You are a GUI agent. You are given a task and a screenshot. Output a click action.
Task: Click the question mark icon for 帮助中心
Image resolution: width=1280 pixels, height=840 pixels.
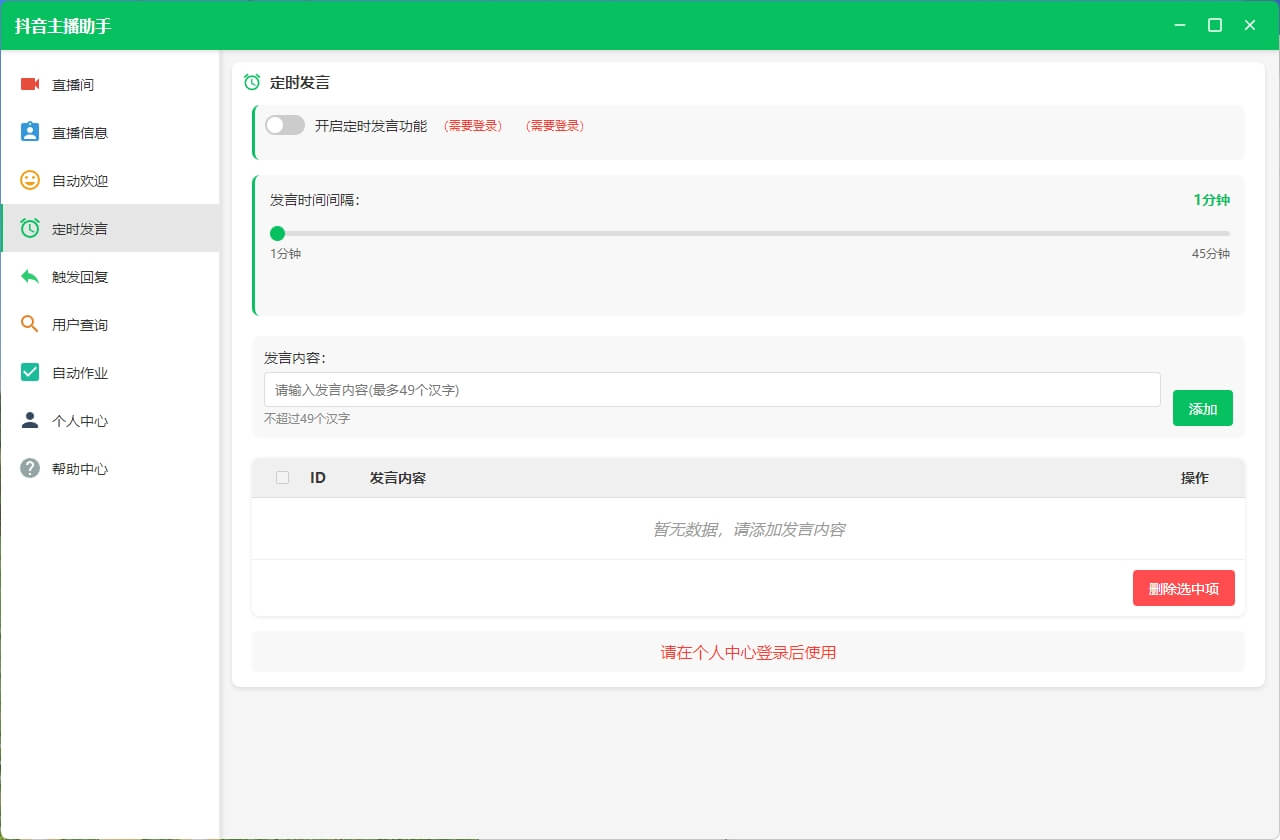[x=30, y=468]
